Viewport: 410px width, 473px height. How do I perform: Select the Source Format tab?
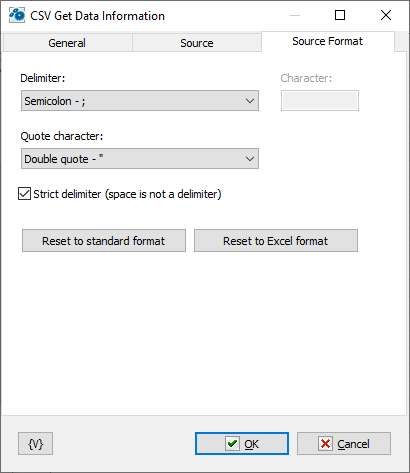[328, 41]
